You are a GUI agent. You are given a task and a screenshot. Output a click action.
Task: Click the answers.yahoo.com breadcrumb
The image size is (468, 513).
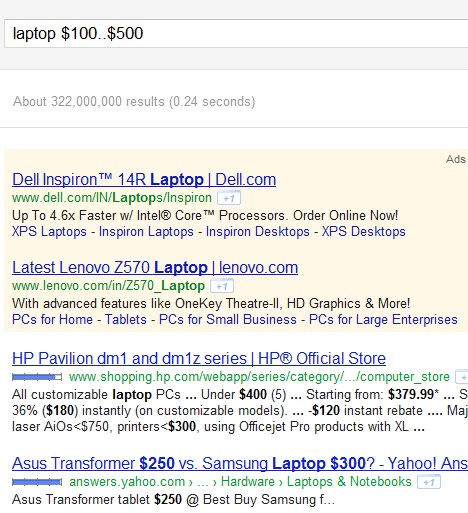click(x=127, y=482)
